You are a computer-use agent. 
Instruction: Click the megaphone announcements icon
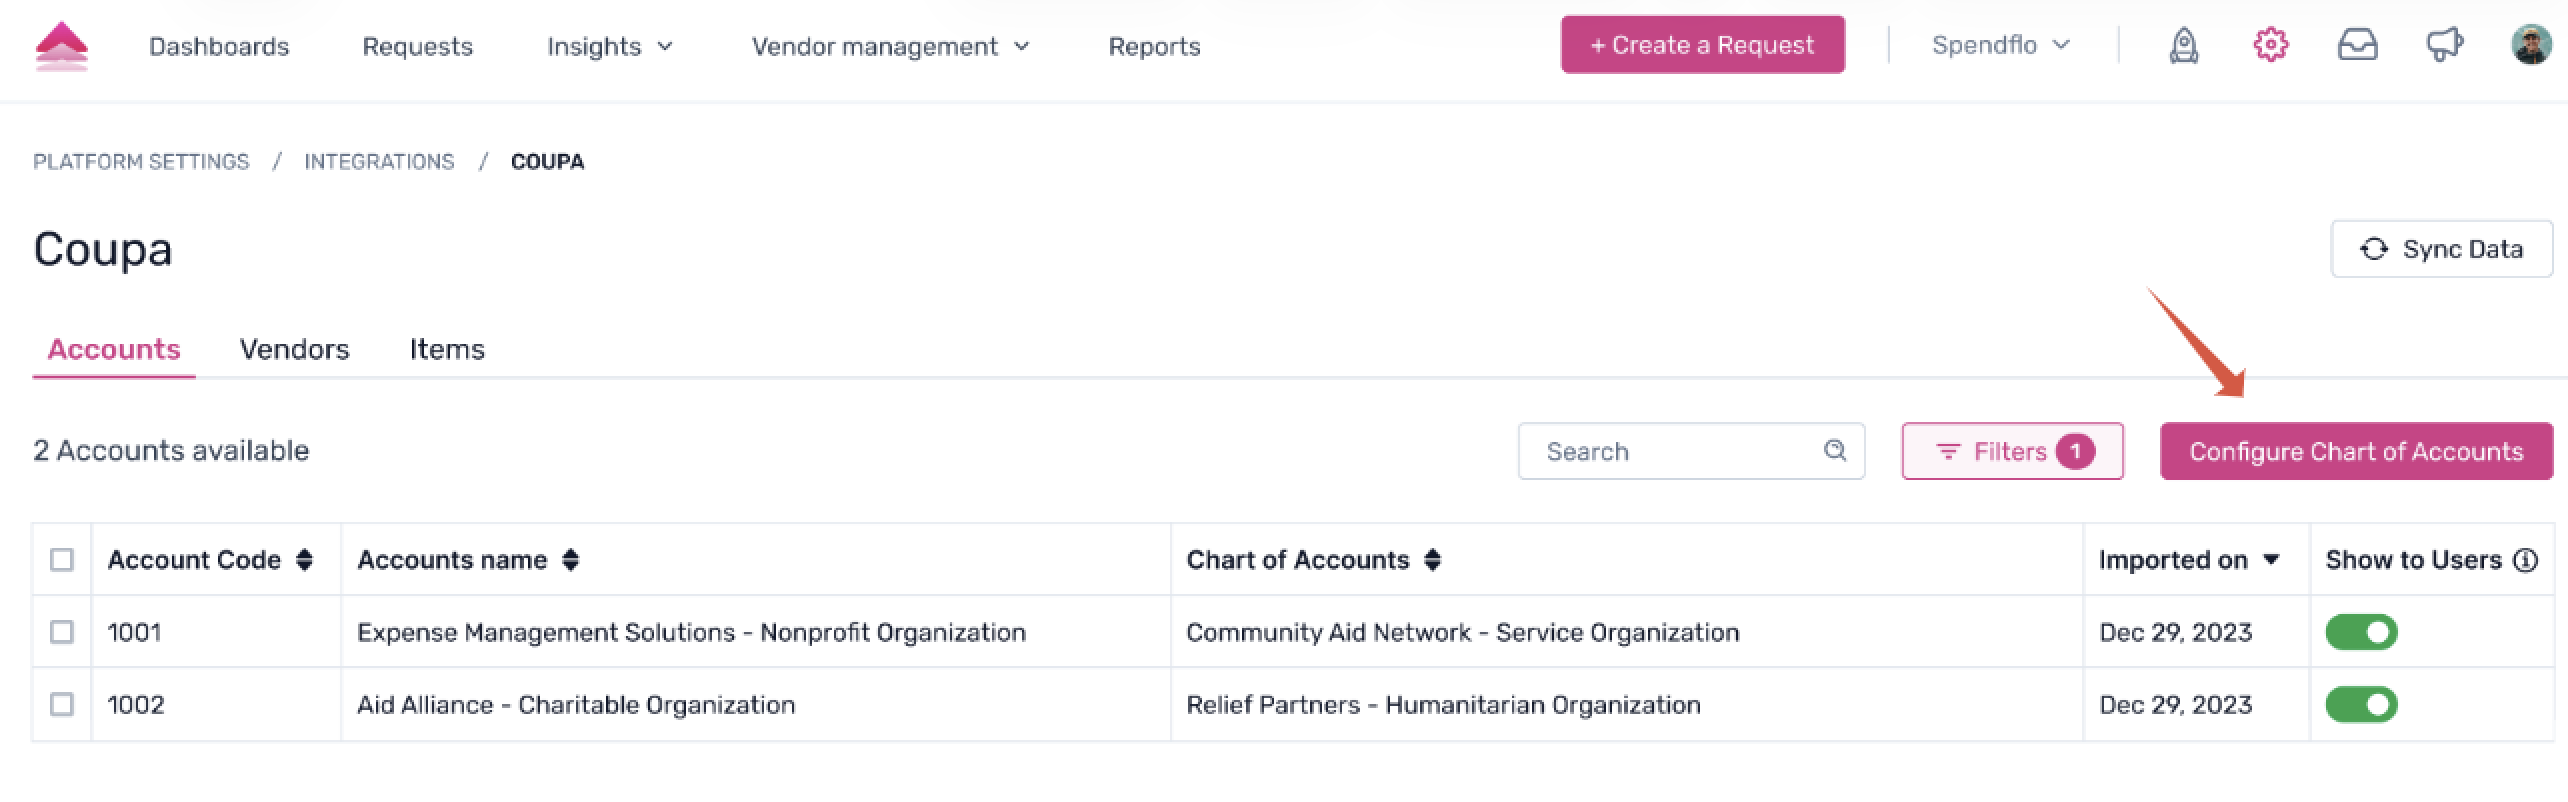tap(2444, 45)
